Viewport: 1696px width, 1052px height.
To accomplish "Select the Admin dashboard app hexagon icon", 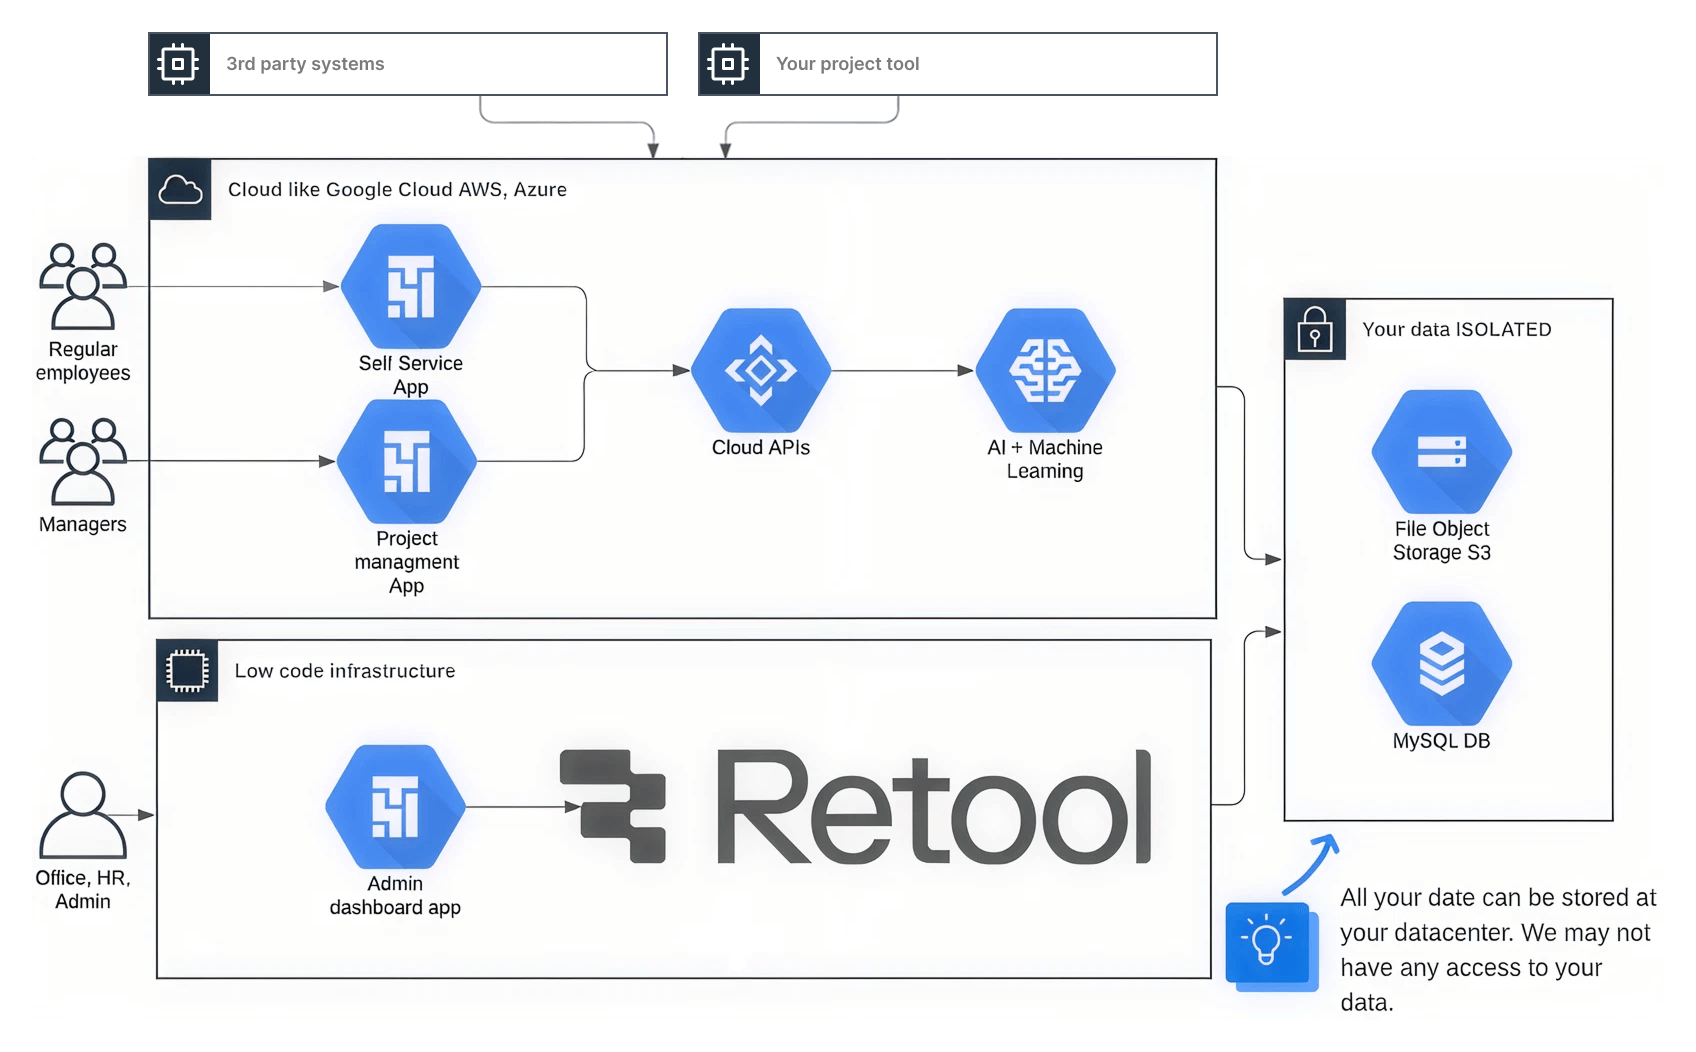I will 395,806.
